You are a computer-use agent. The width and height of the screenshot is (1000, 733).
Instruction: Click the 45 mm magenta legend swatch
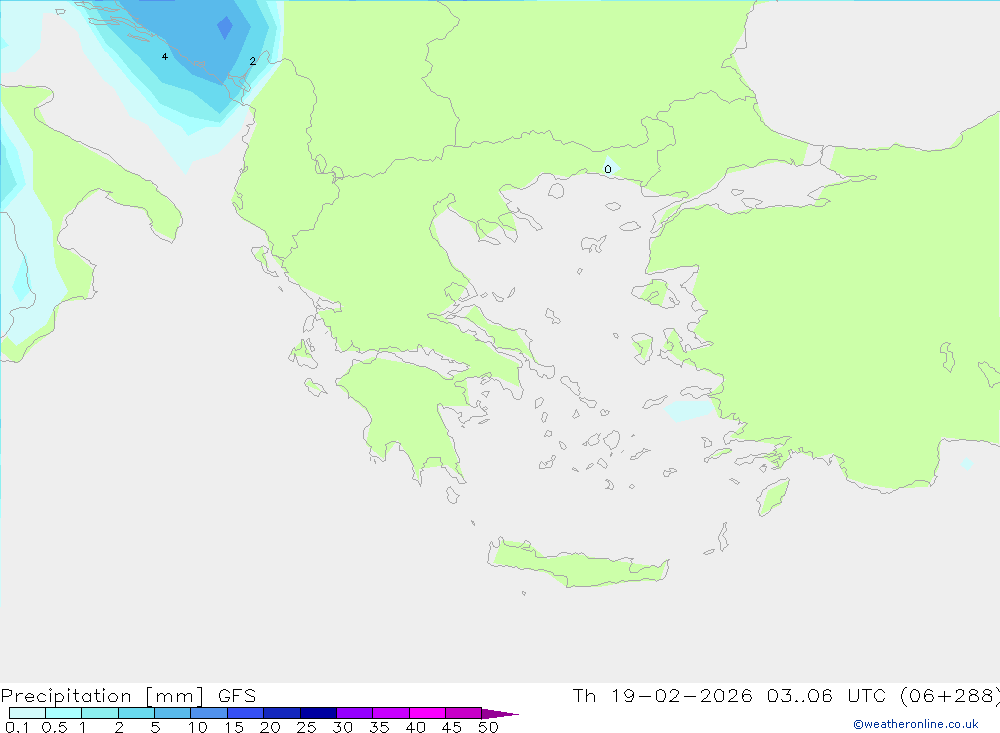point(463,713)
